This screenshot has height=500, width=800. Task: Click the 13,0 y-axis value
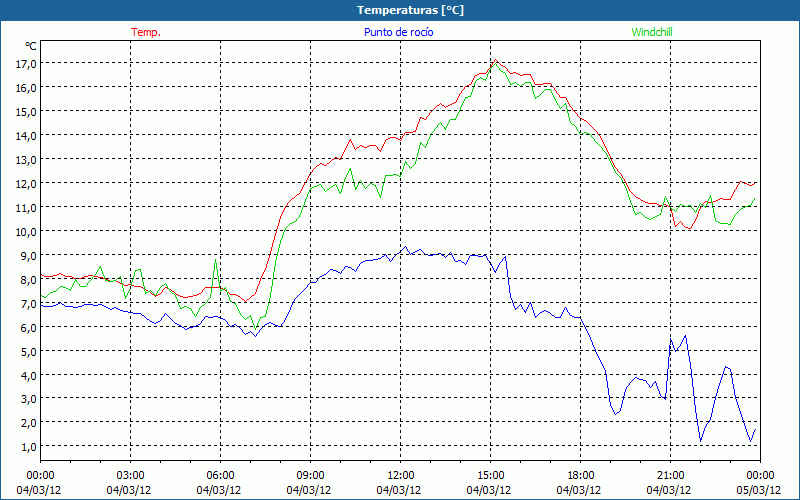click(27, 160)
